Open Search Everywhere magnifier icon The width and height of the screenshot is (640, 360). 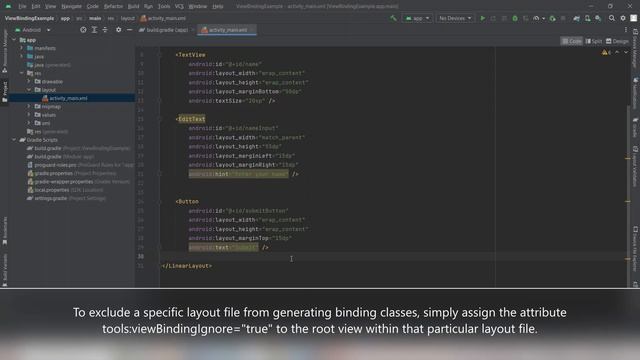pyautogui.click(x=611, y=18)
